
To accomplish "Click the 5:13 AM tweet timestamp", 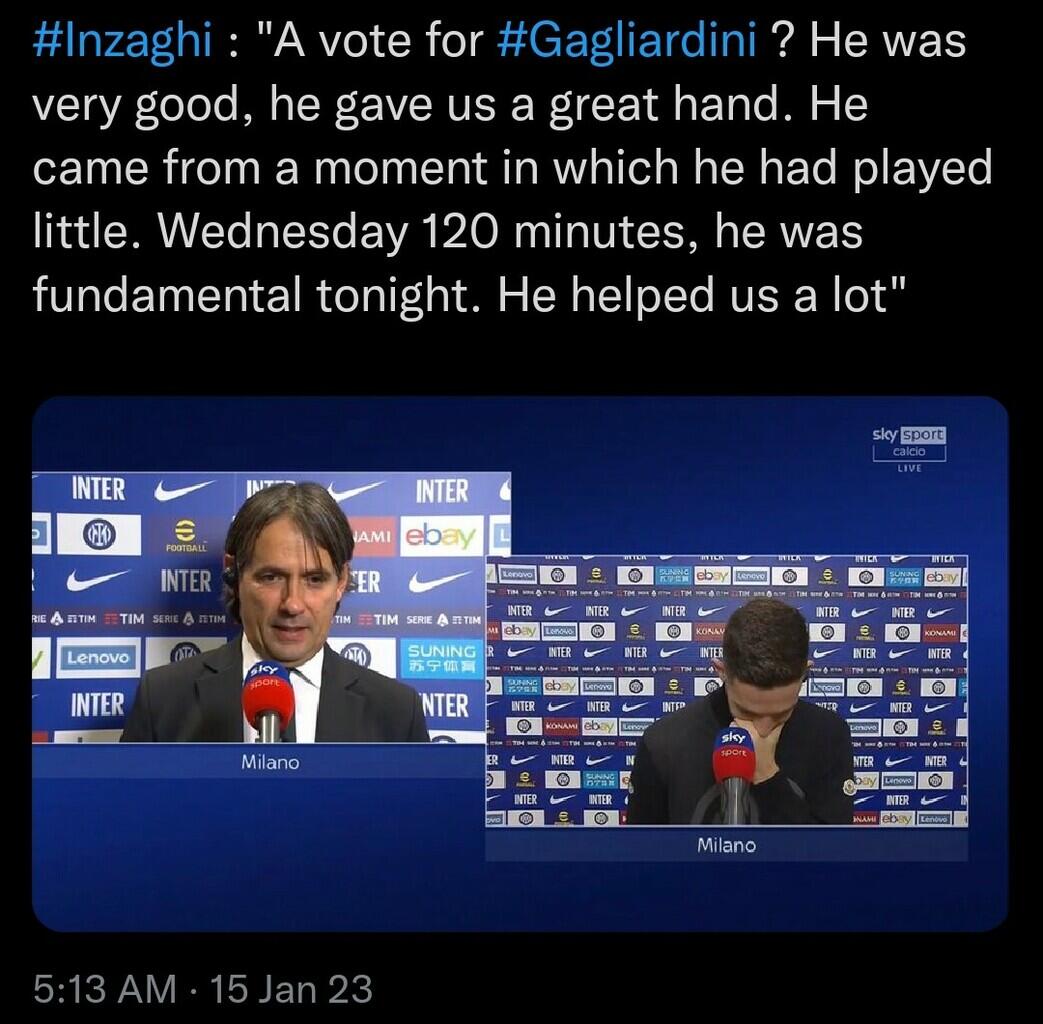I will pyautogui.click(x=105, y=989).
